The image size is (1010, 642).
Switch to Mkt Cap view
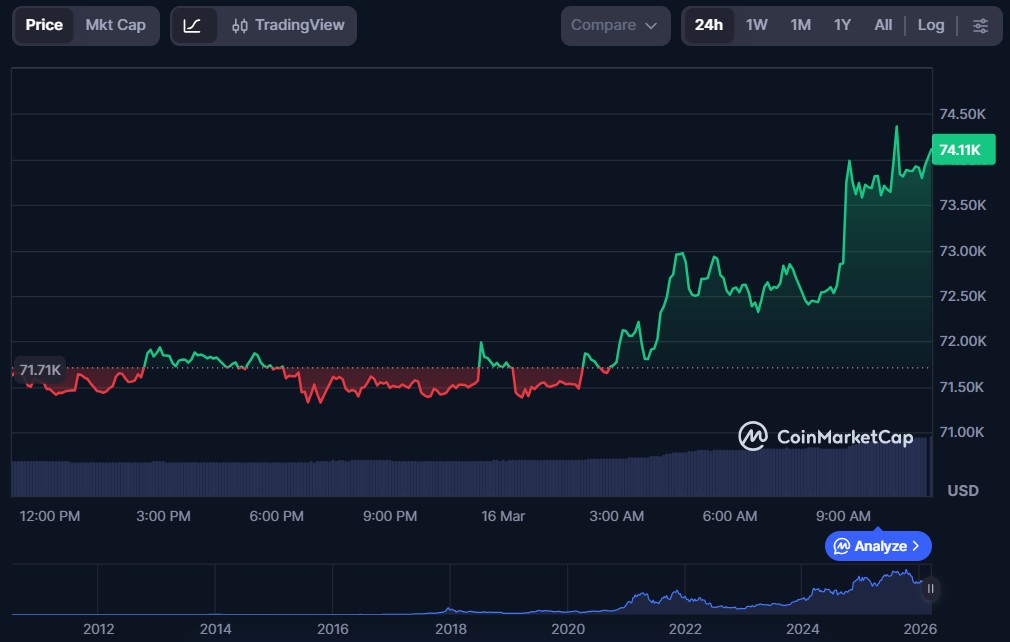tap(115, 26)
